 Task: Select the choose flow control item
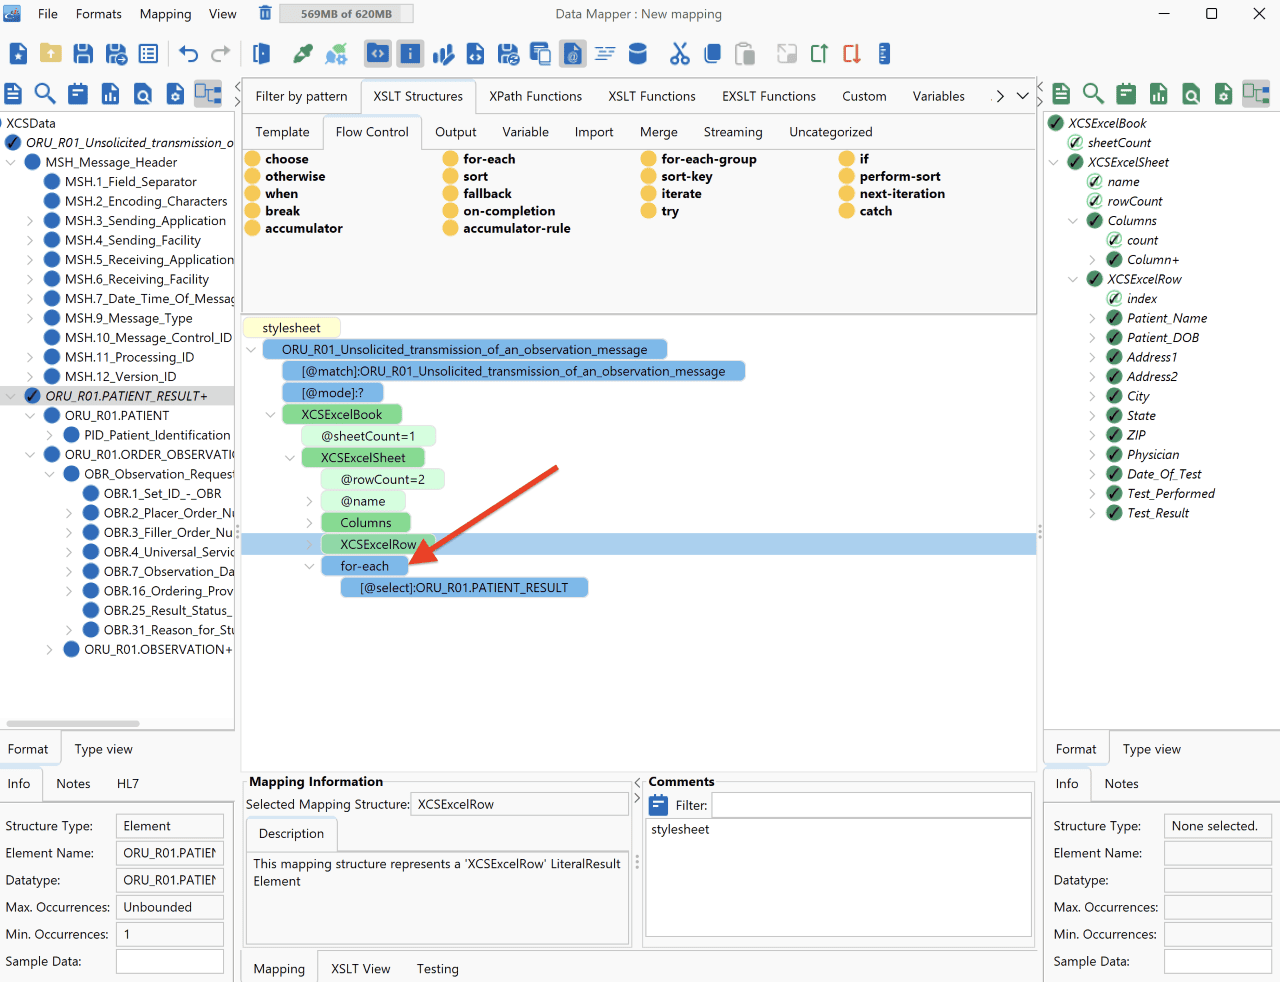click(287, 159)
